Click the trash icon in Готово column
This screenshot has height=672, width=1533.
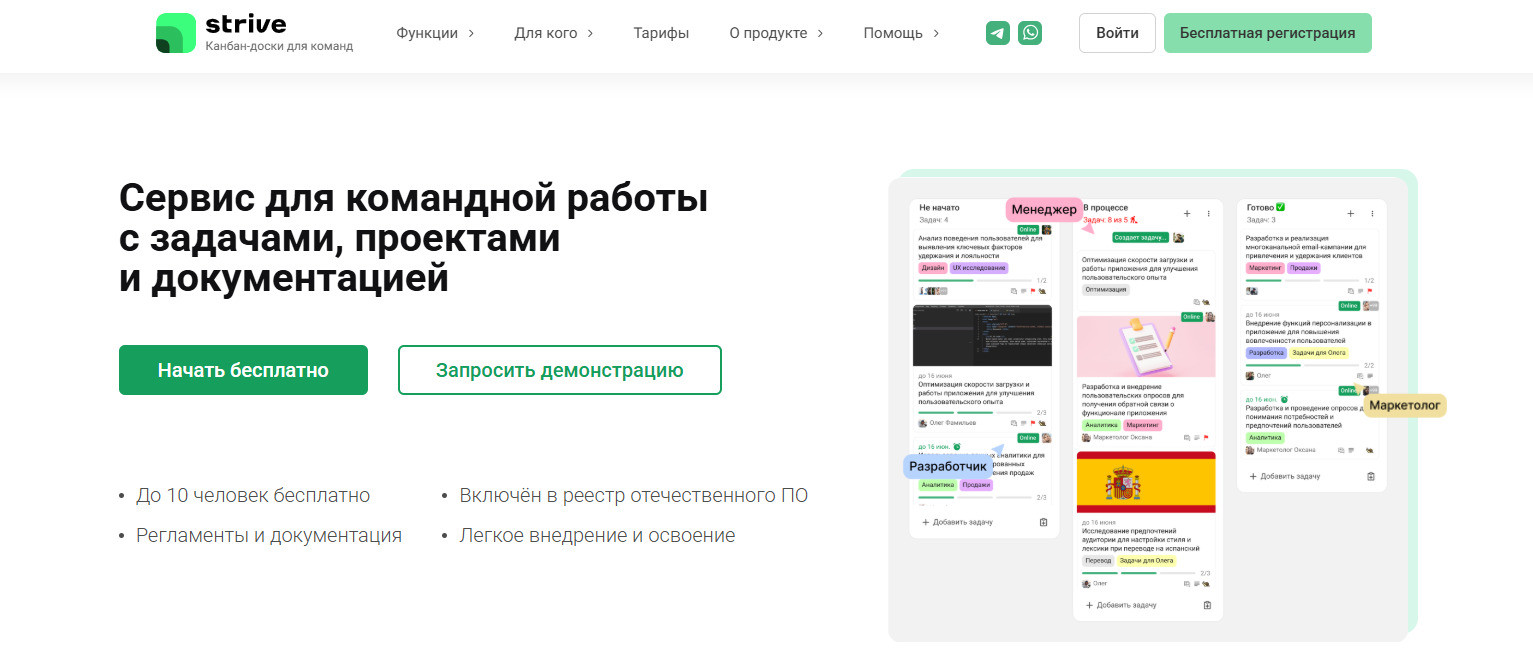(x=1371, y=476)
